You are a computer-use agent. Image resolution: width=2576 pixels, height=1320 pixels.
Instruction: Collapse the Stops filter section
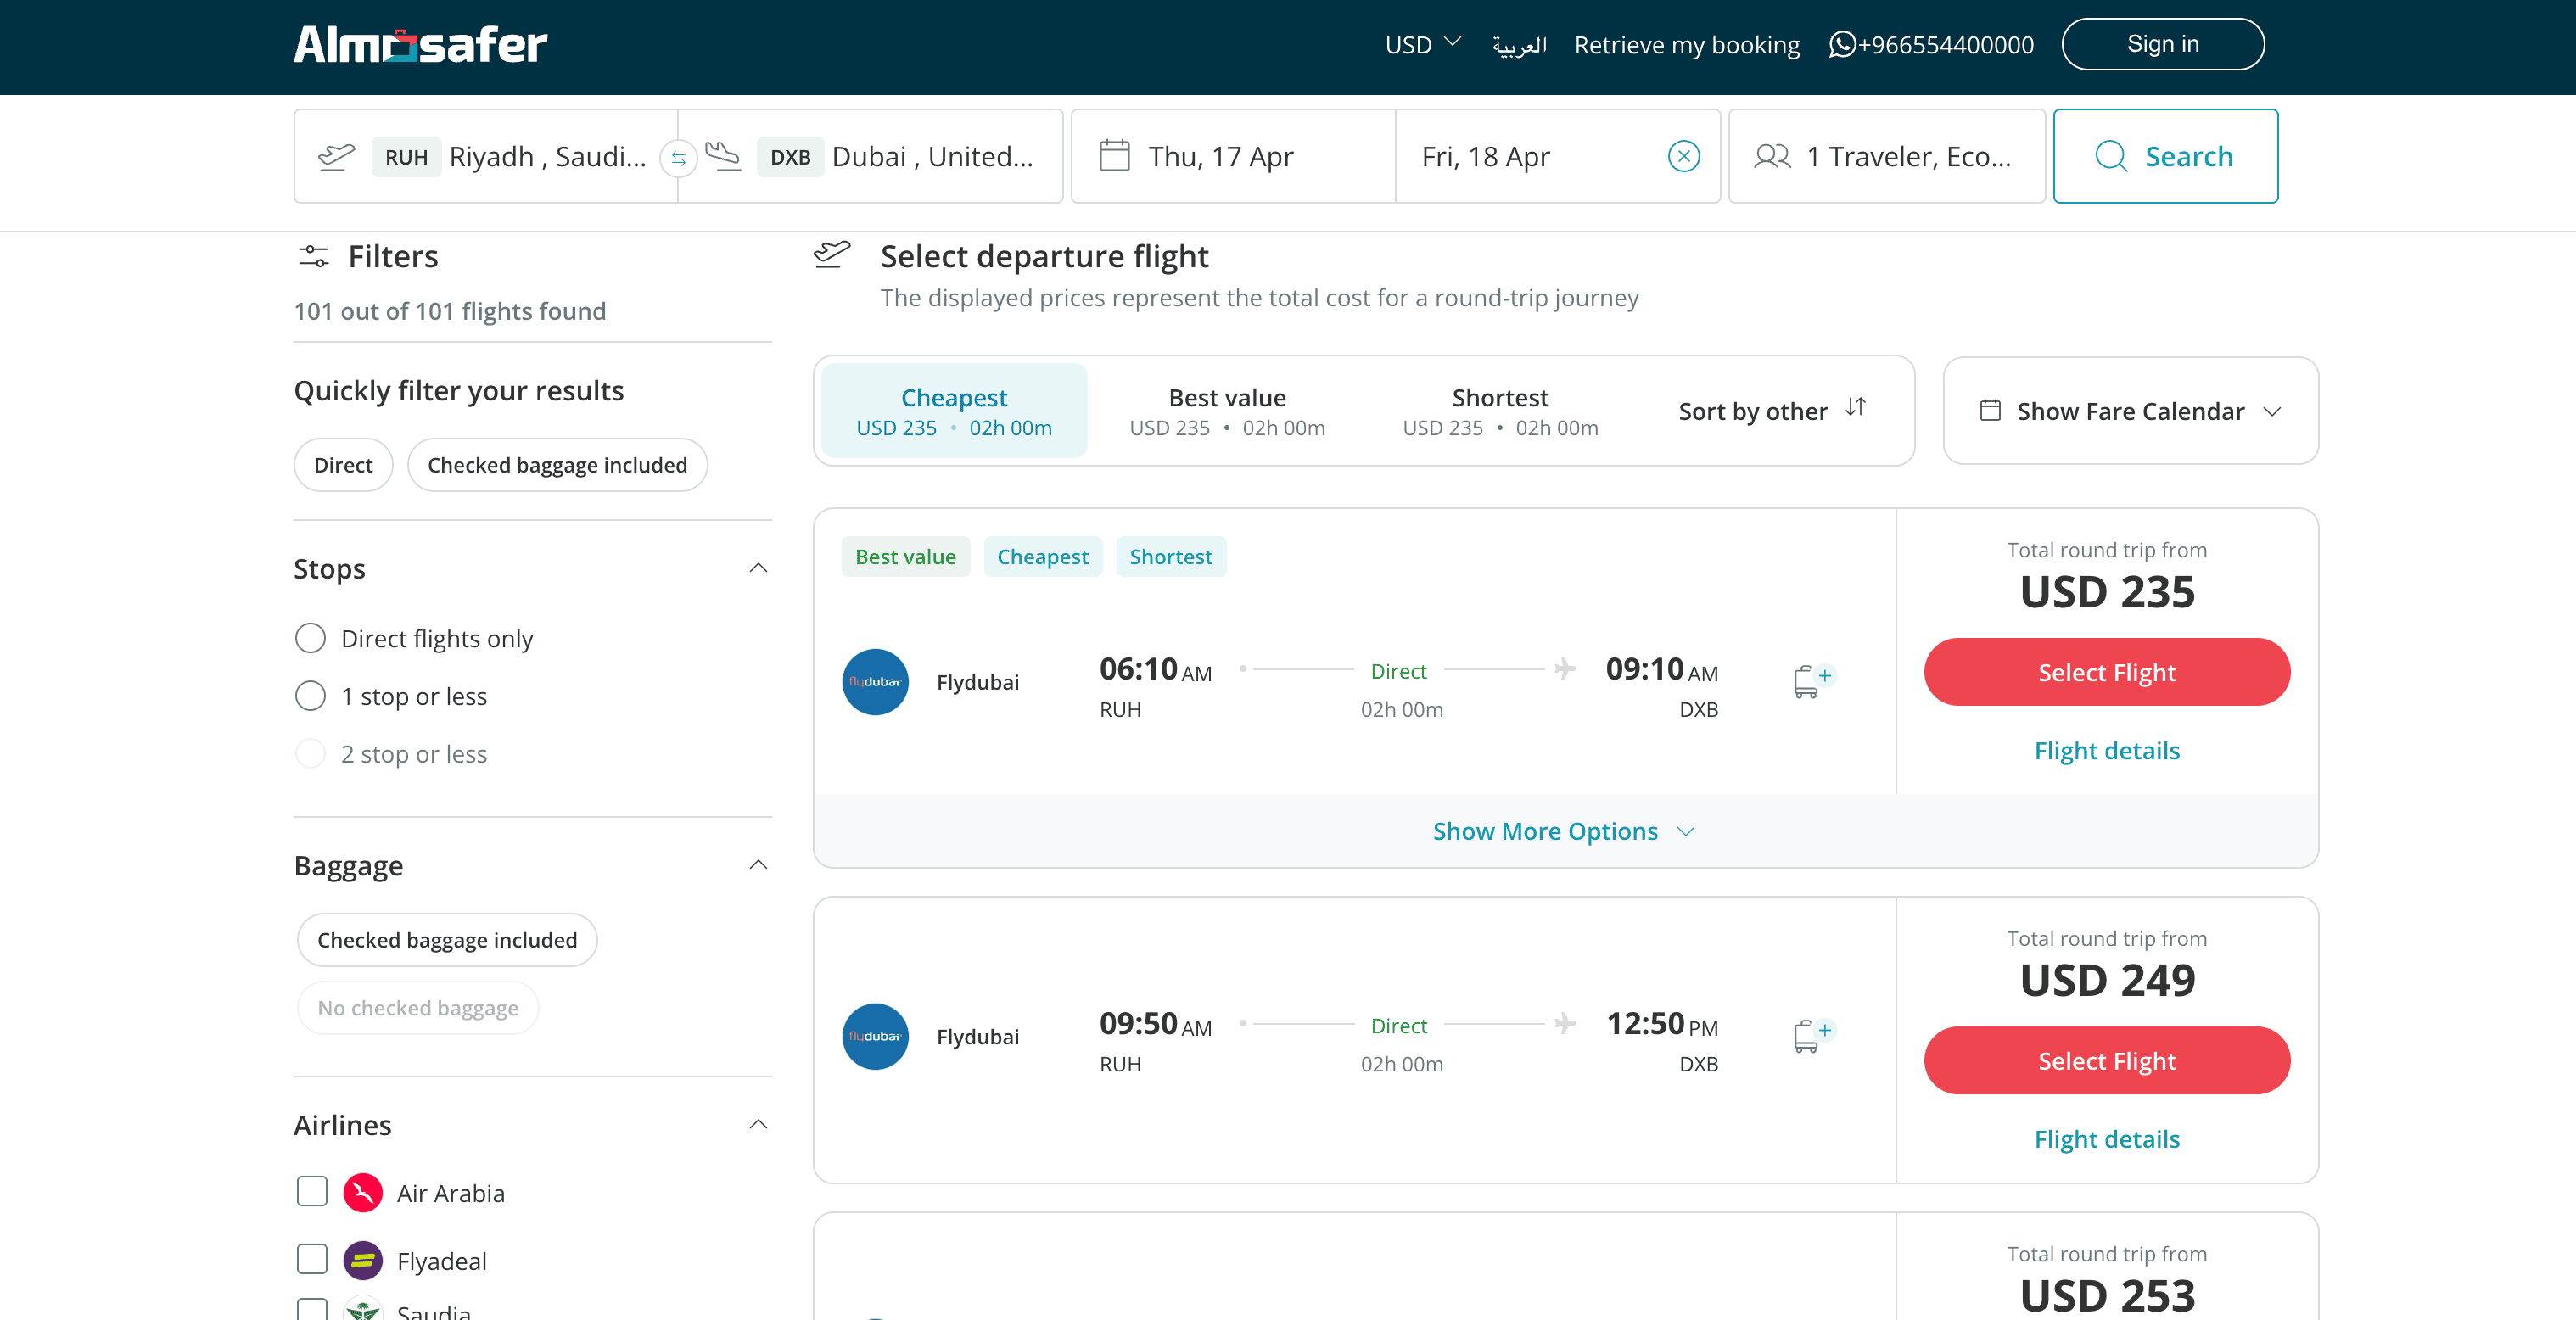click(x=758, y=568)
